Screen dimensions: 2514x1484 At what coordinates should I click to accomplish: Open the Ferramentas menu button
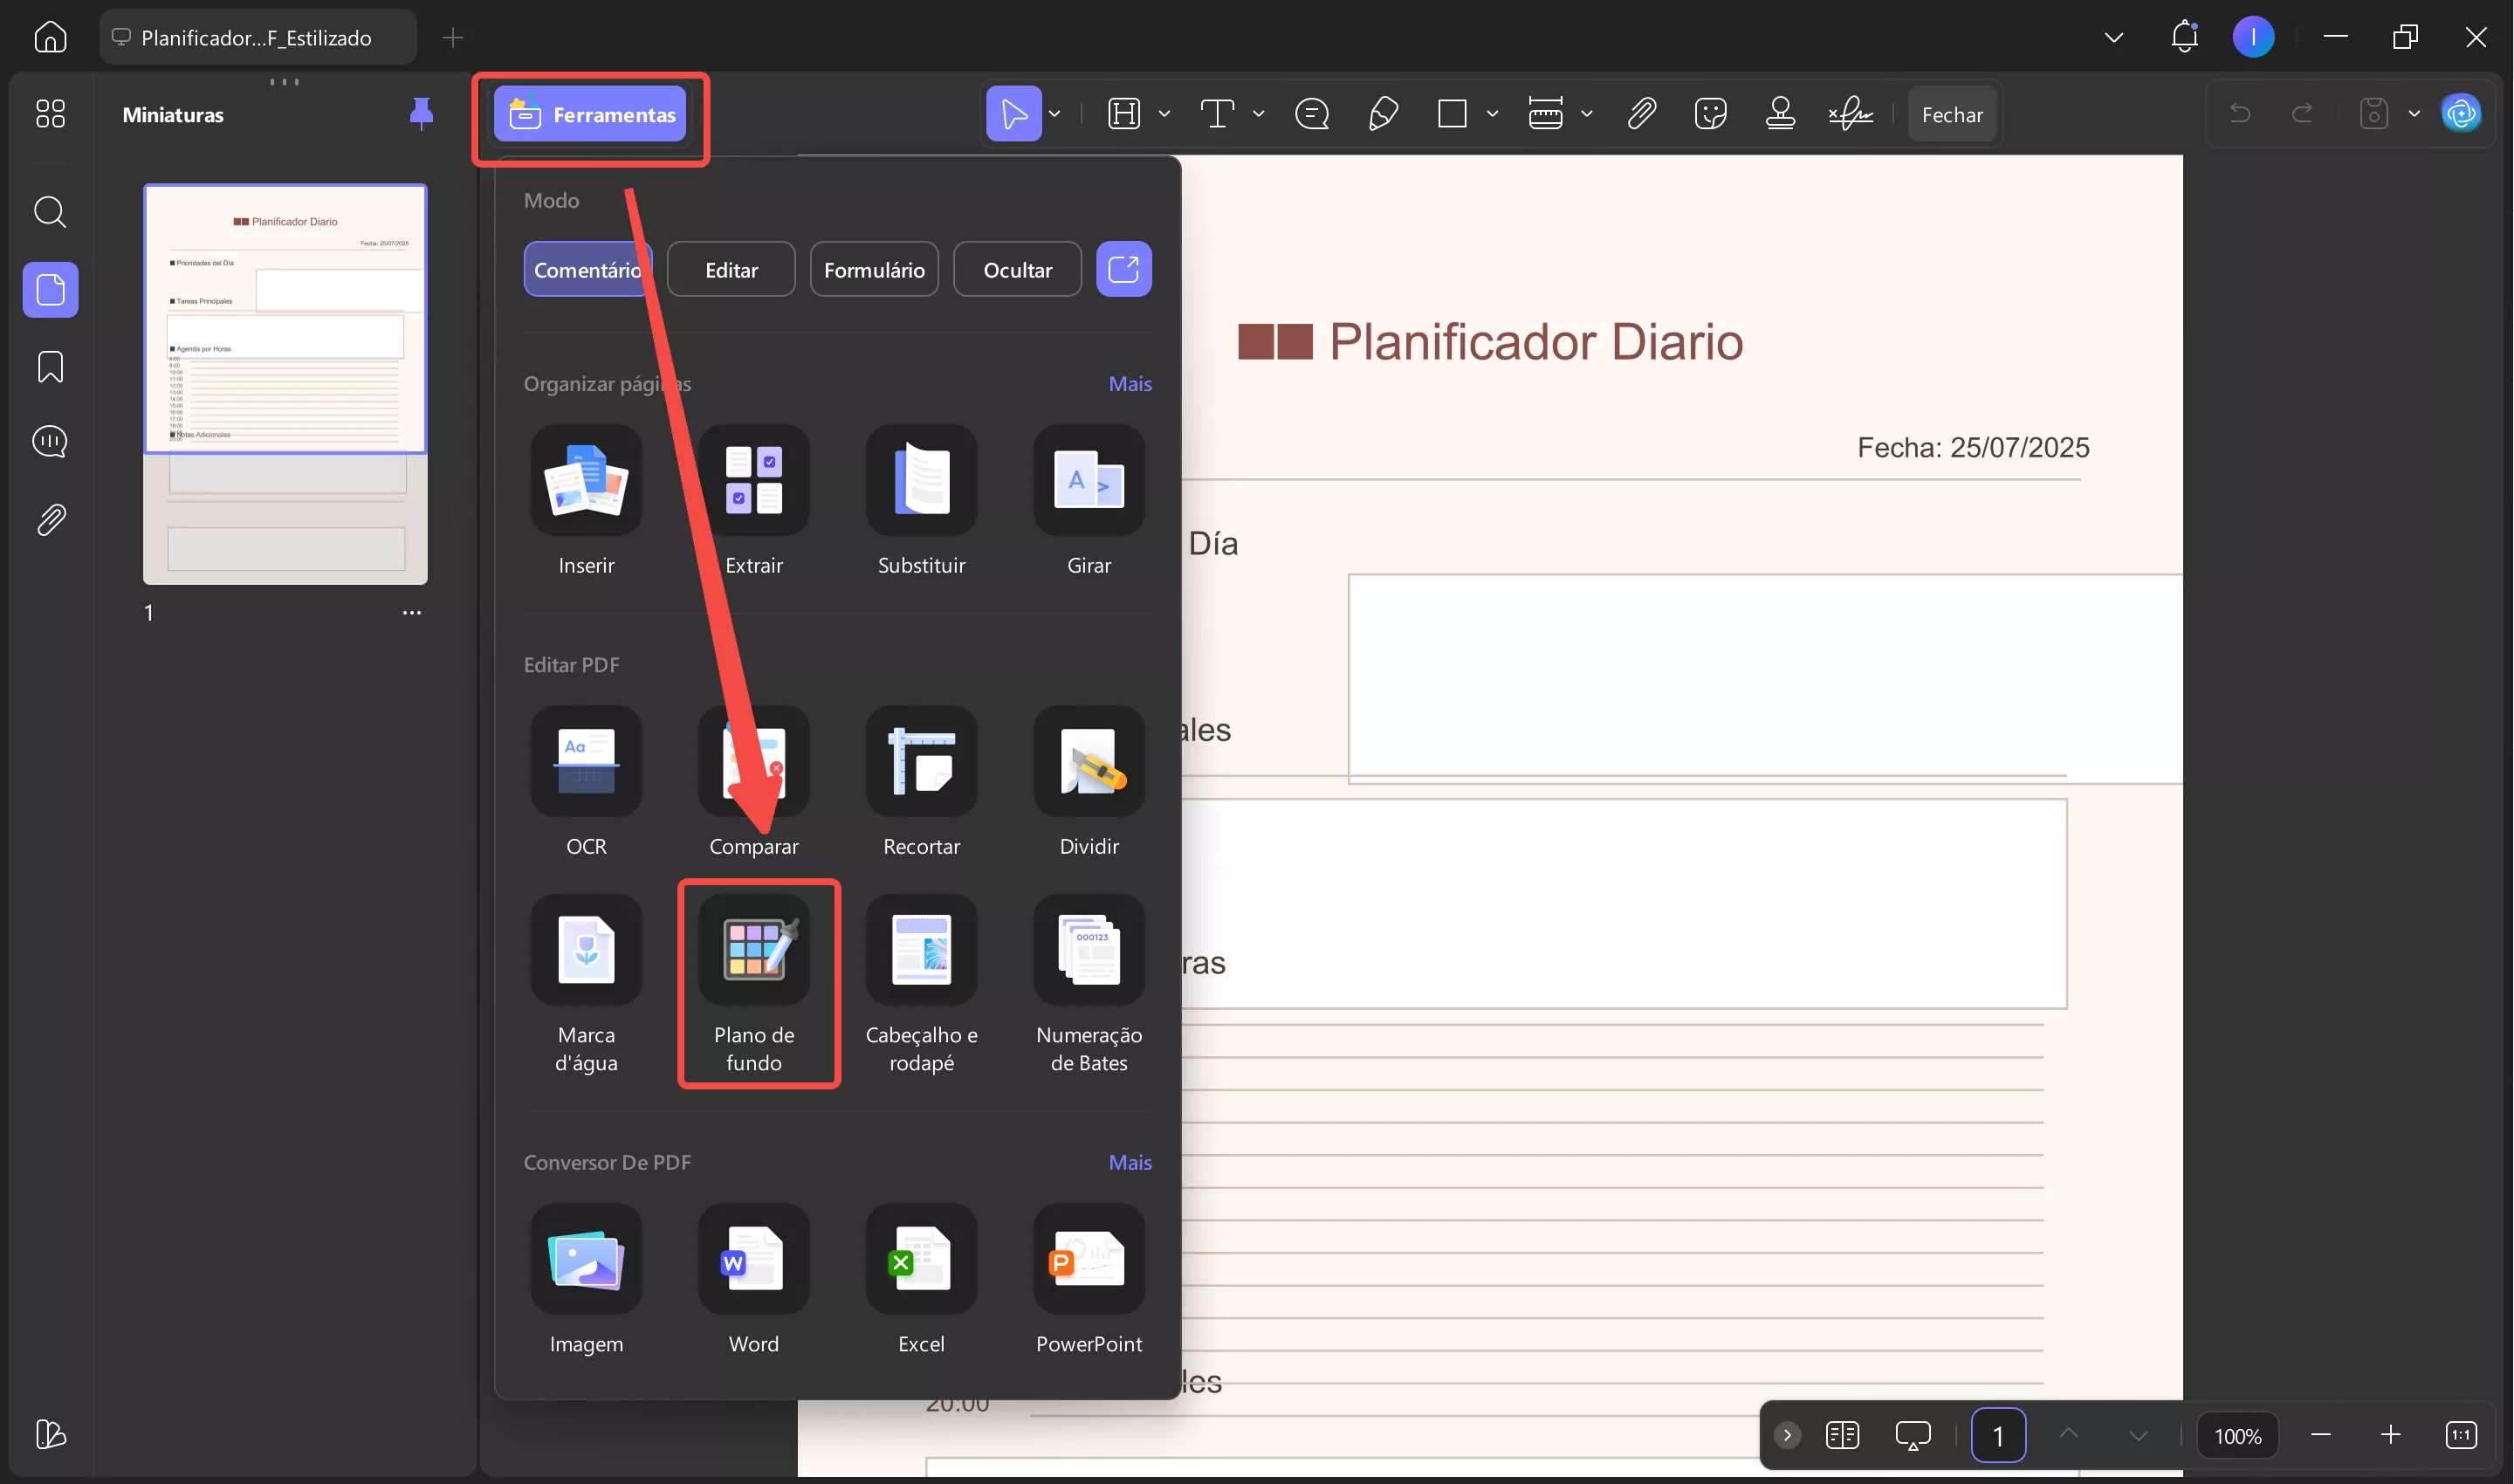click(x=590, y=114)
